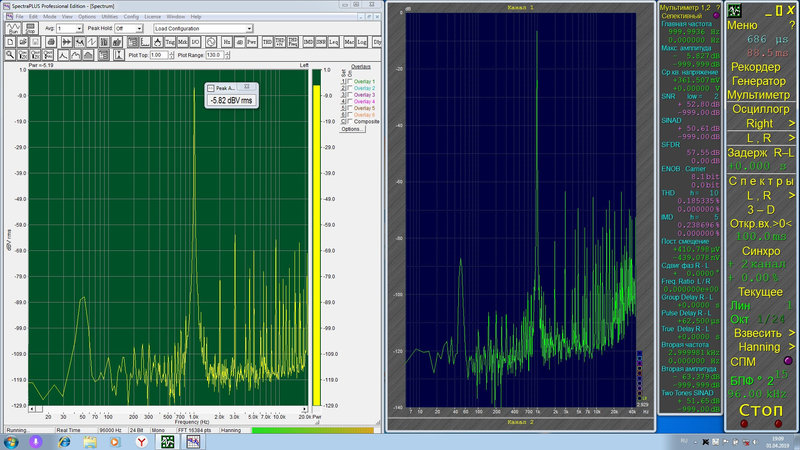The width and height of the screenshot is (800, 450).
Task: Click the oscilloscope app icon in right panel
Action: [734, 10]
